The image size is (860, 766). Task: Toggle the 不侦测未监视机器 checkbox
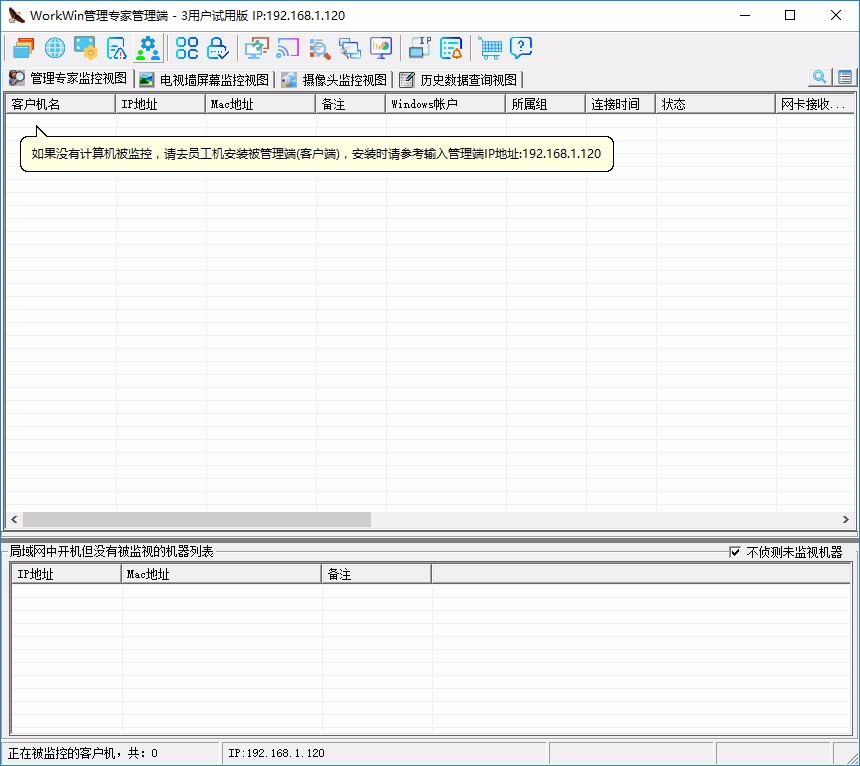click(x=736, y=552)
